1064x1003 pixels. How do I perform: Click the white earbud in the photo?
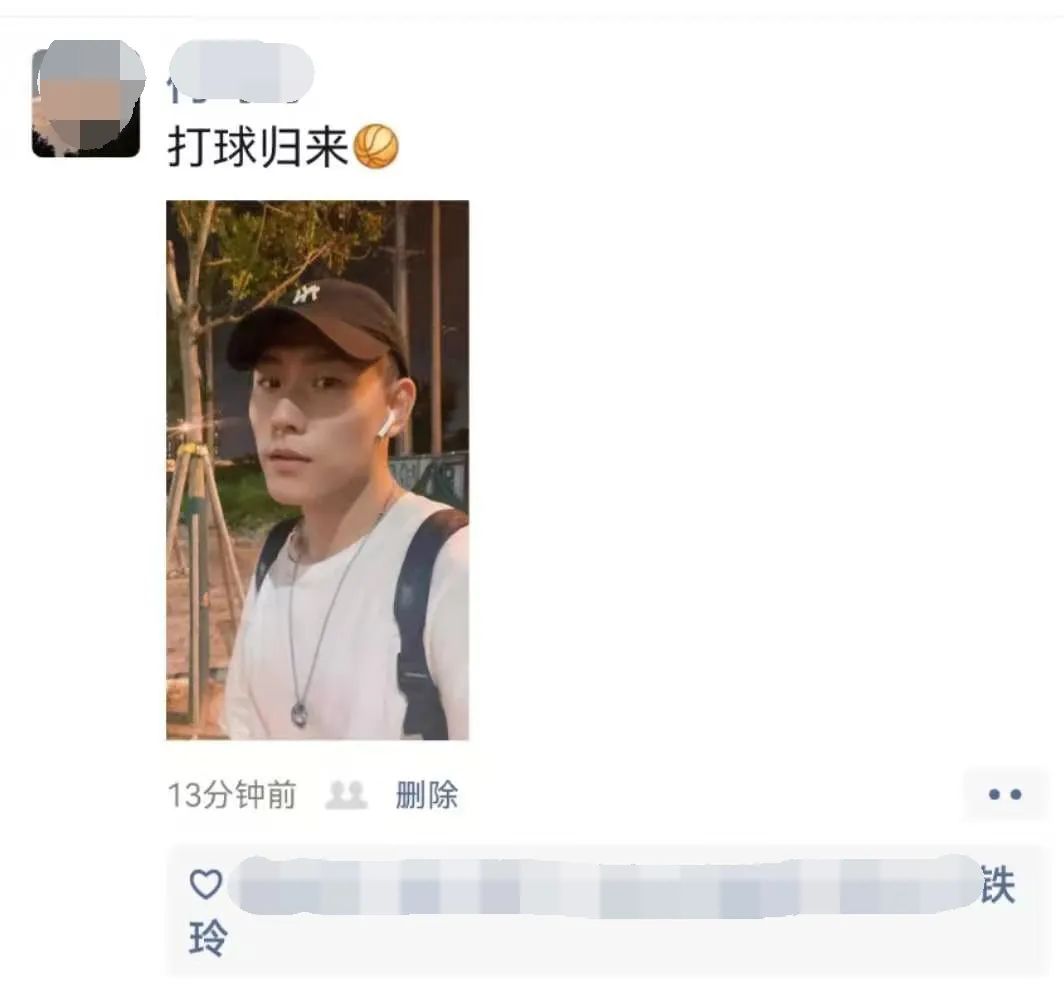pyautogui.click(x=385, y=425)
